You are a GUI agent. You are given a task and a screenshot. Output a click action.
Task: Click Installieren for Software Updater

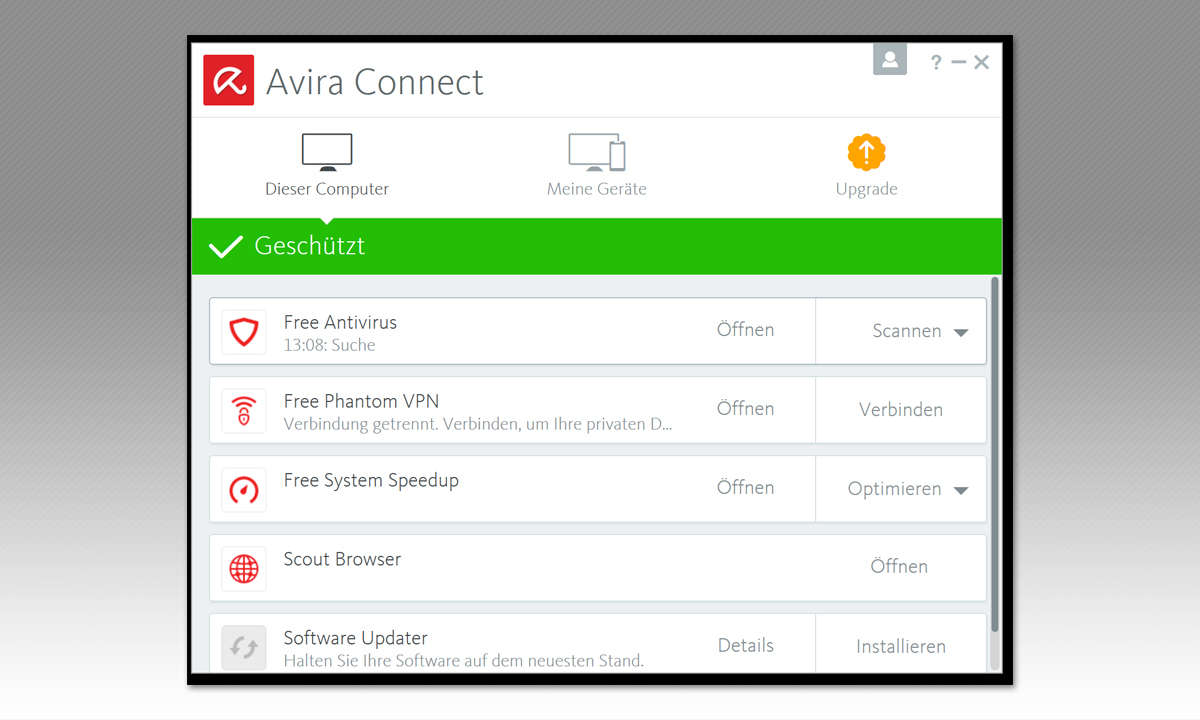point(901,647)
